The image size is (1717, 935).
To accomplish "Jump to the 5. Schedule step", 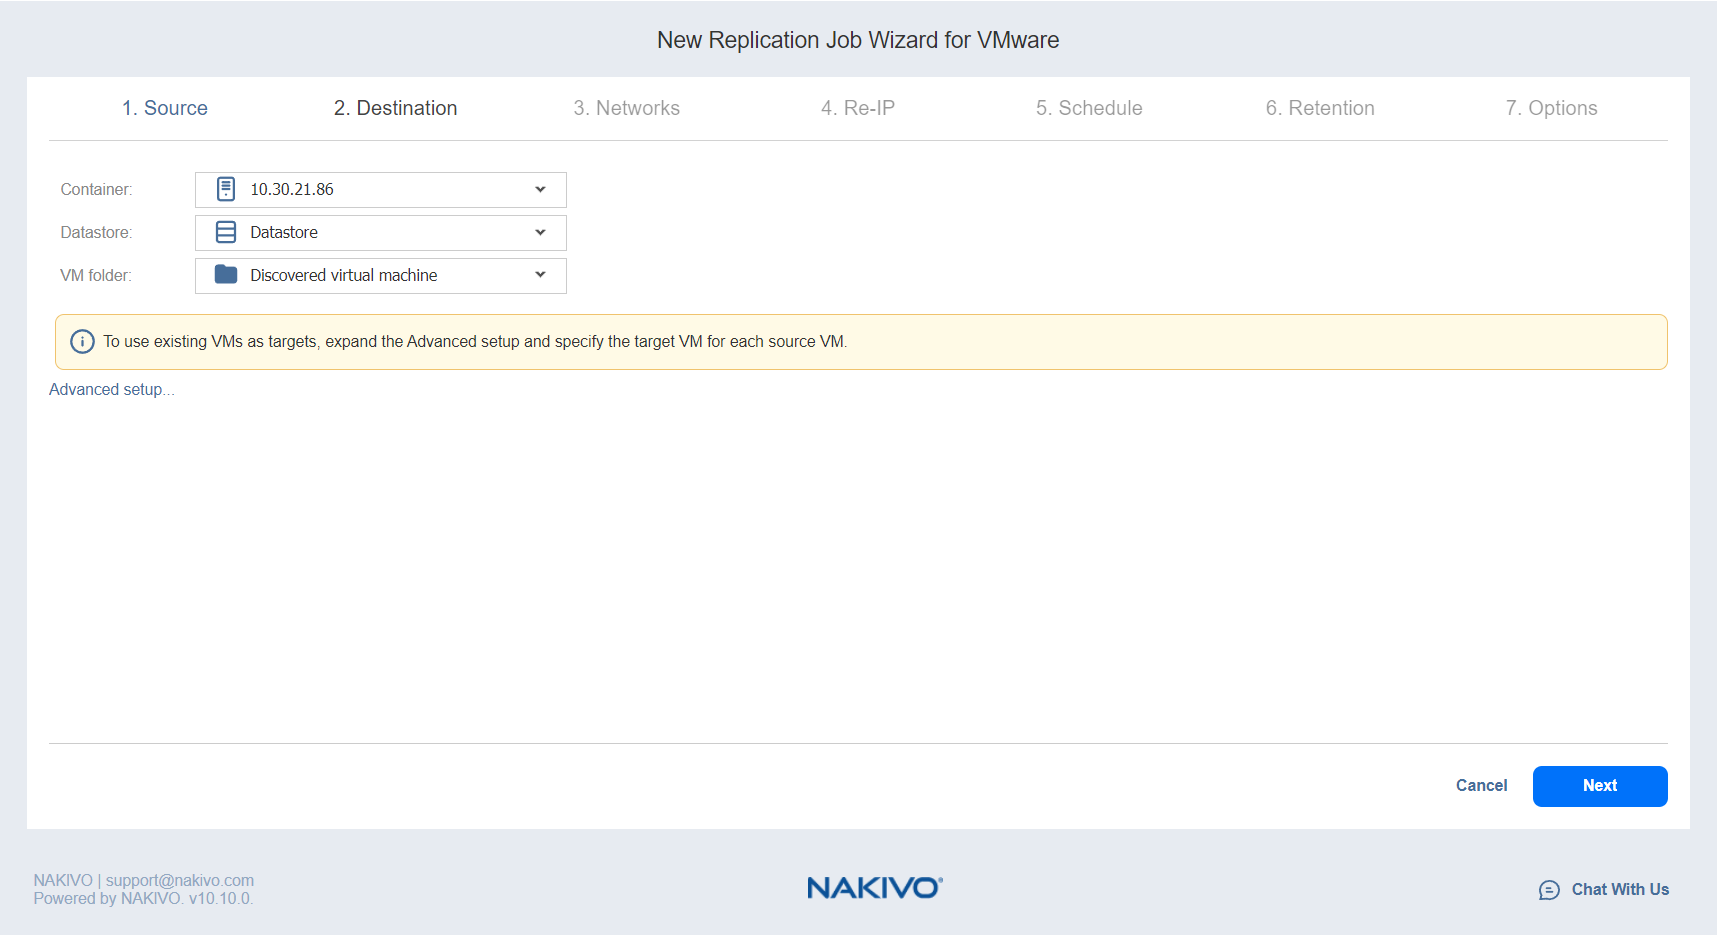I will coord(1088,108).
